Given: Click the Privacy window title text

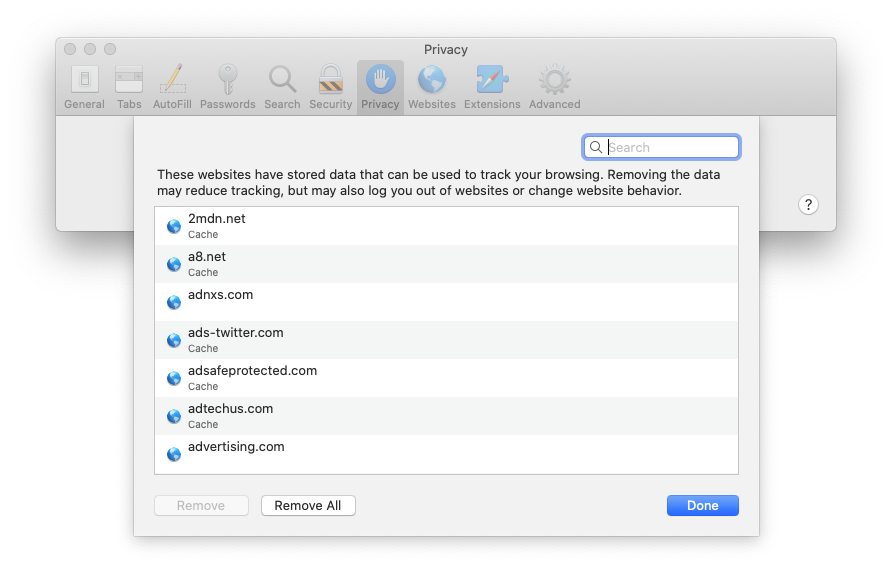Looking at the screenshot, I should [445, 49].
